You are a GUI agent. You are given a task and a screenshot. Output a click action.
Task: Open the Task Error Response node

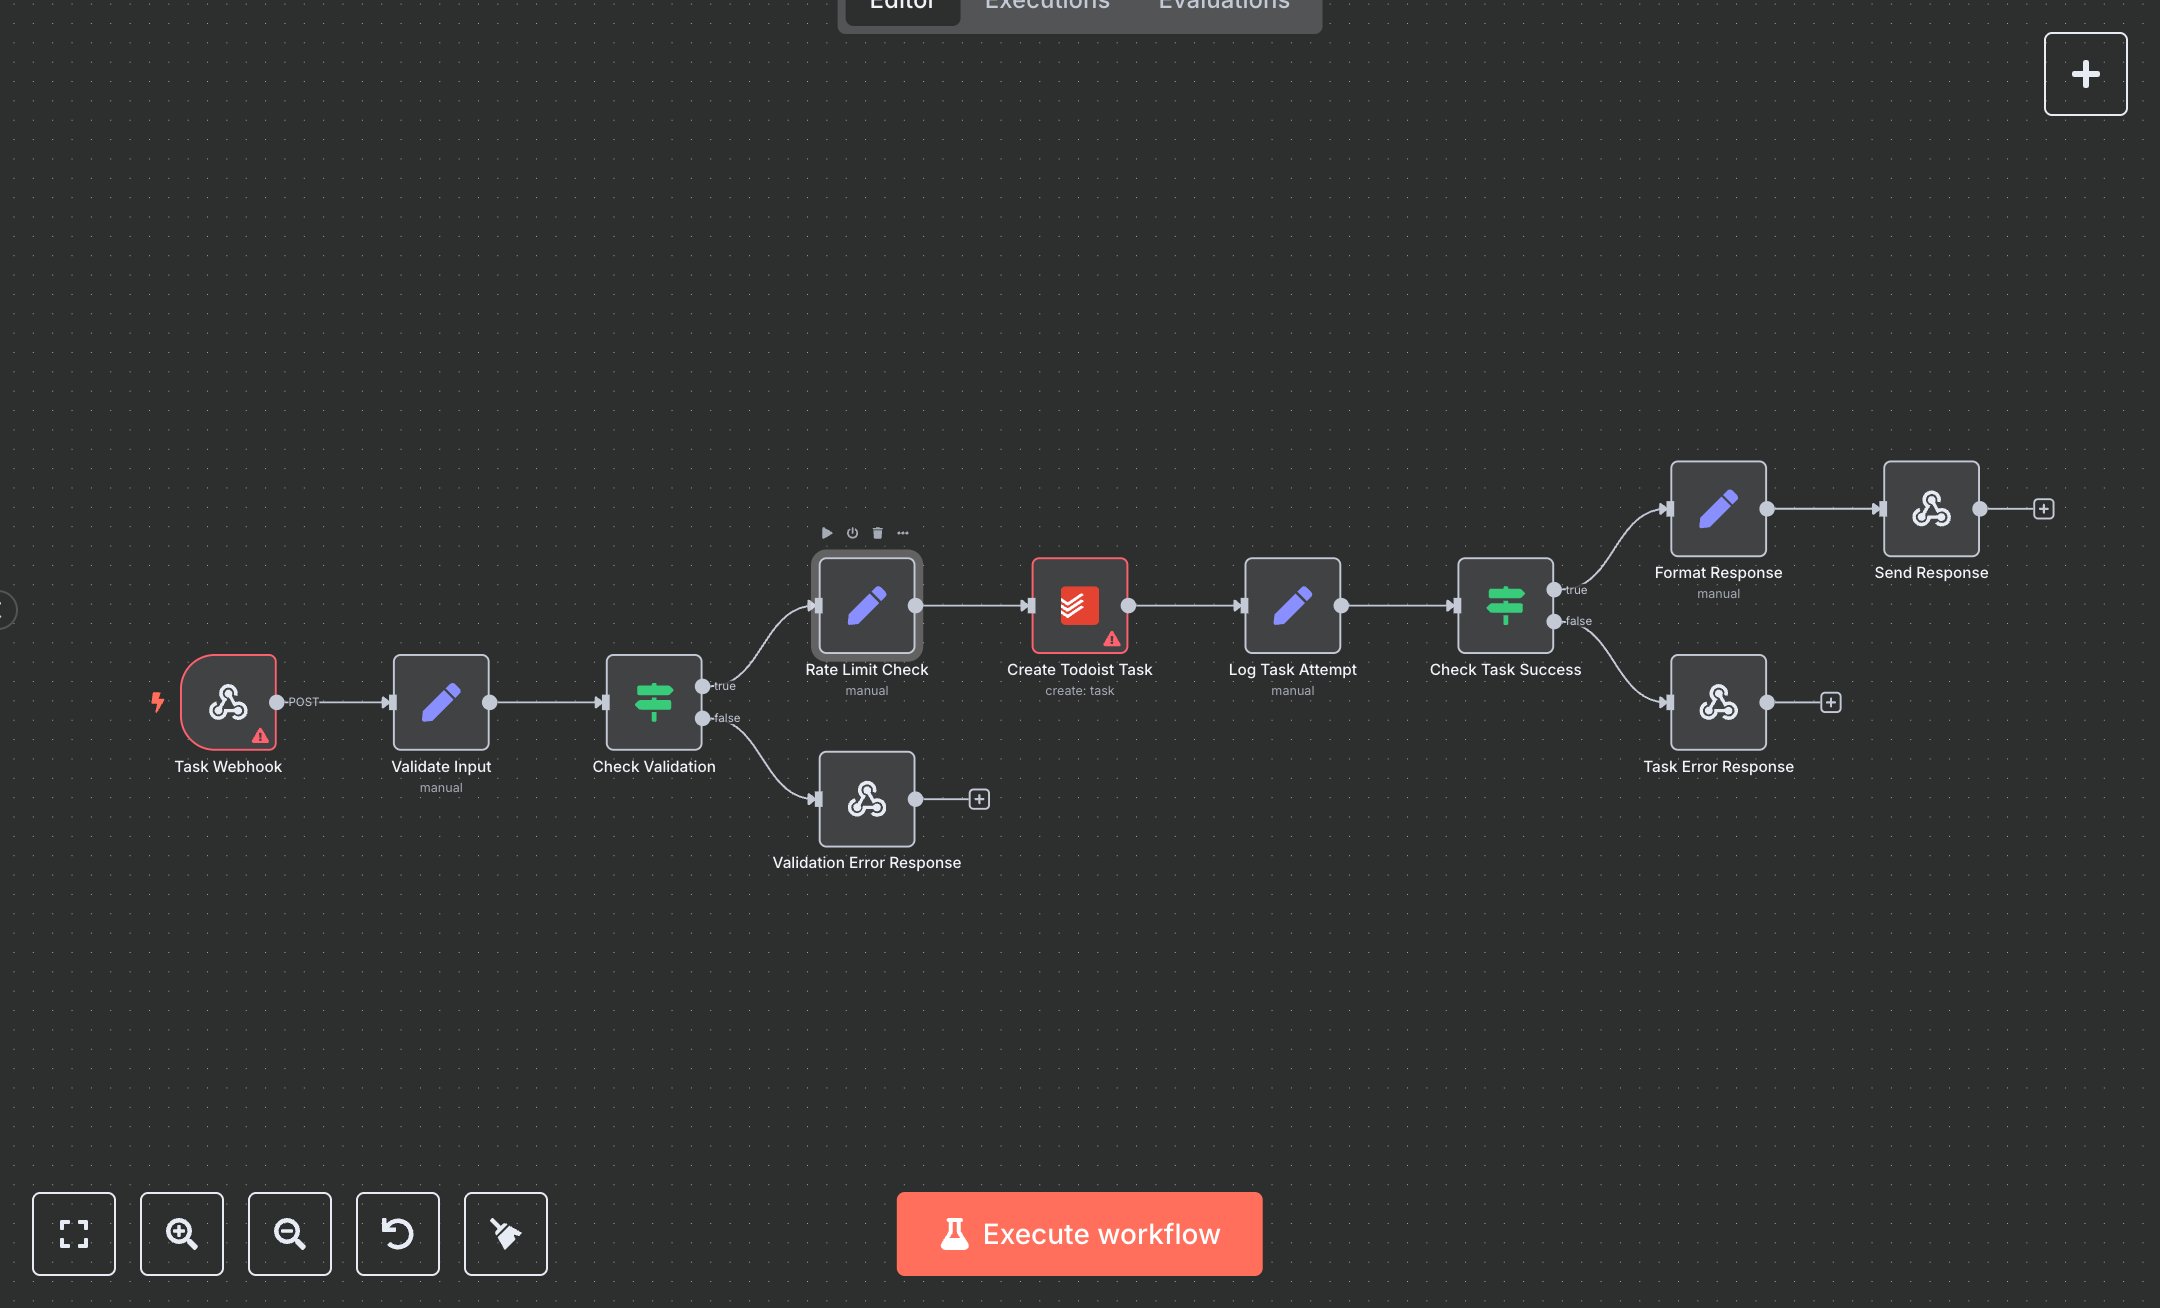[1717, 702]
